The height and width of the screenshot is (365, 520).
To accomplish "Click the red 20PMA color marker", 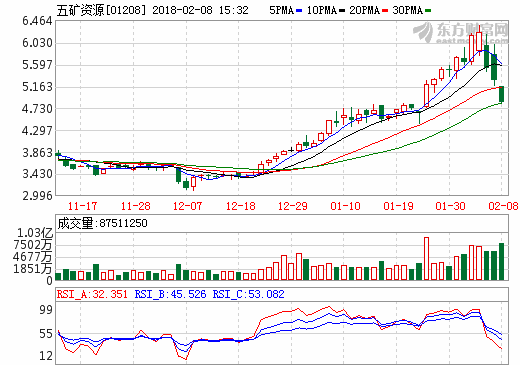I will click(385, 11).
